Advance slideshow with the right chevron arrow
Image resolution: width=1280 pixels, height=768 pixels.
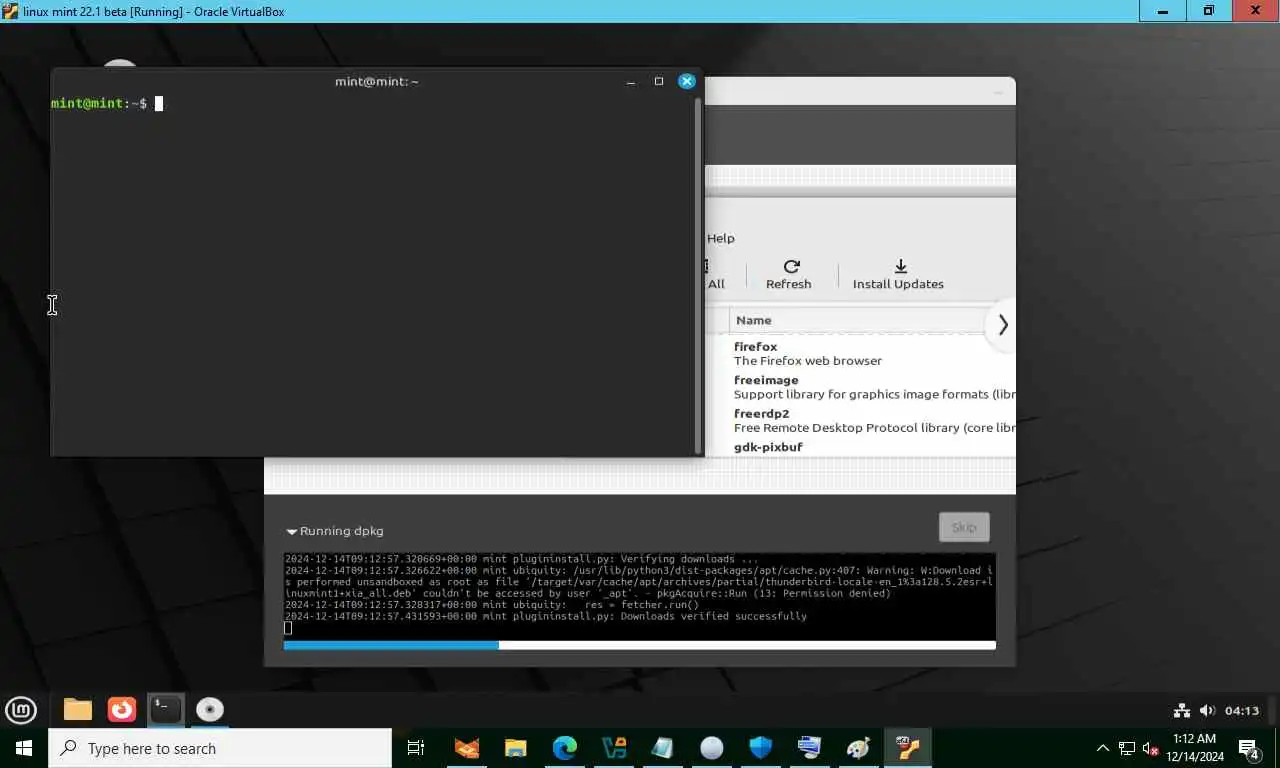click(1002, 325)
